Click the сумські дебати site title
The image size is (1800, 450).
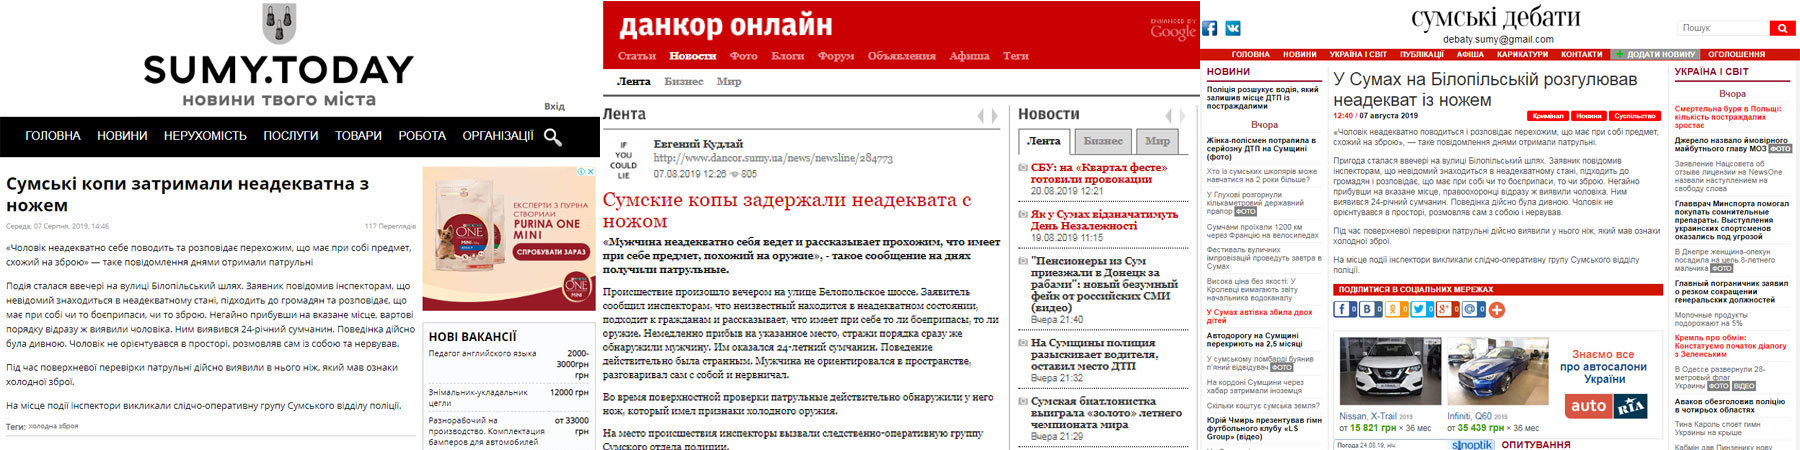(x=1496, y=18)
